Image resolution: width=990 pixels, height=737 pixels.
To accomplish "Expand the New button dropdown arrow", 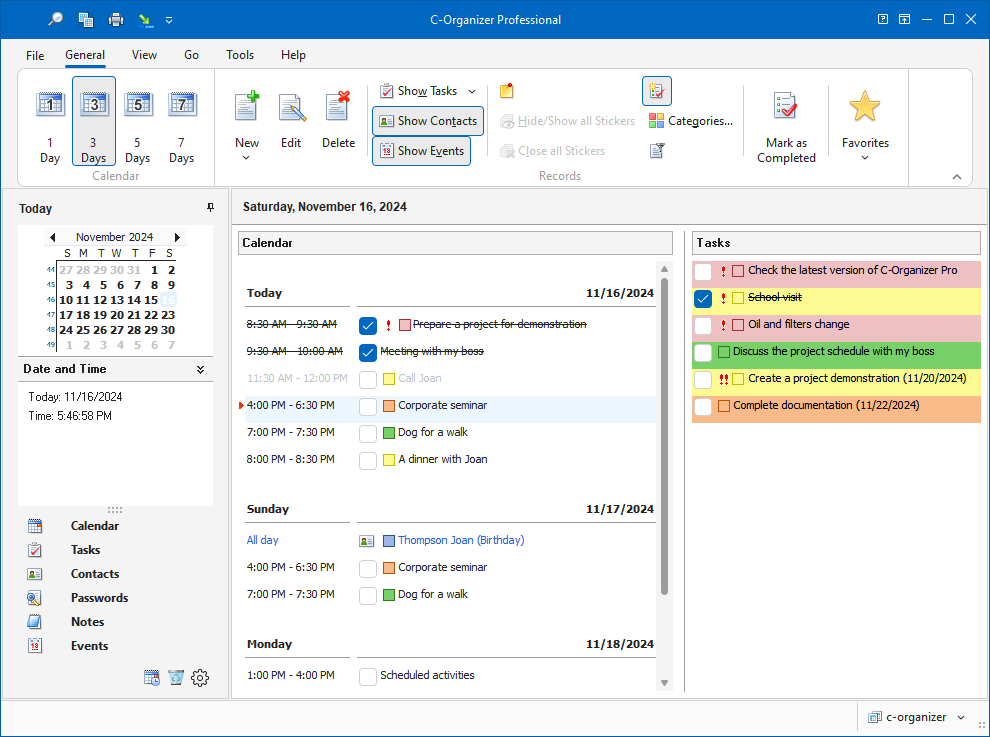I will click(246, 158).
